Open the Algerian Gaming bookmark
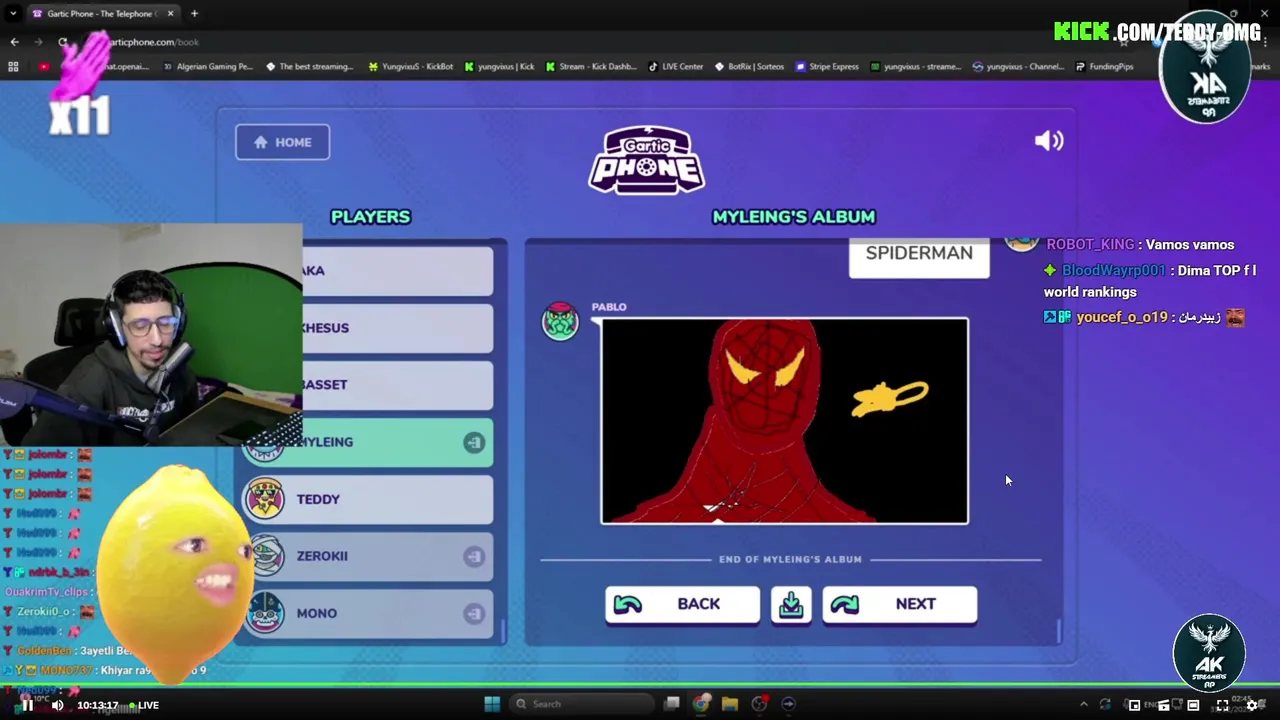1280x720 pixels. [208, 67]
